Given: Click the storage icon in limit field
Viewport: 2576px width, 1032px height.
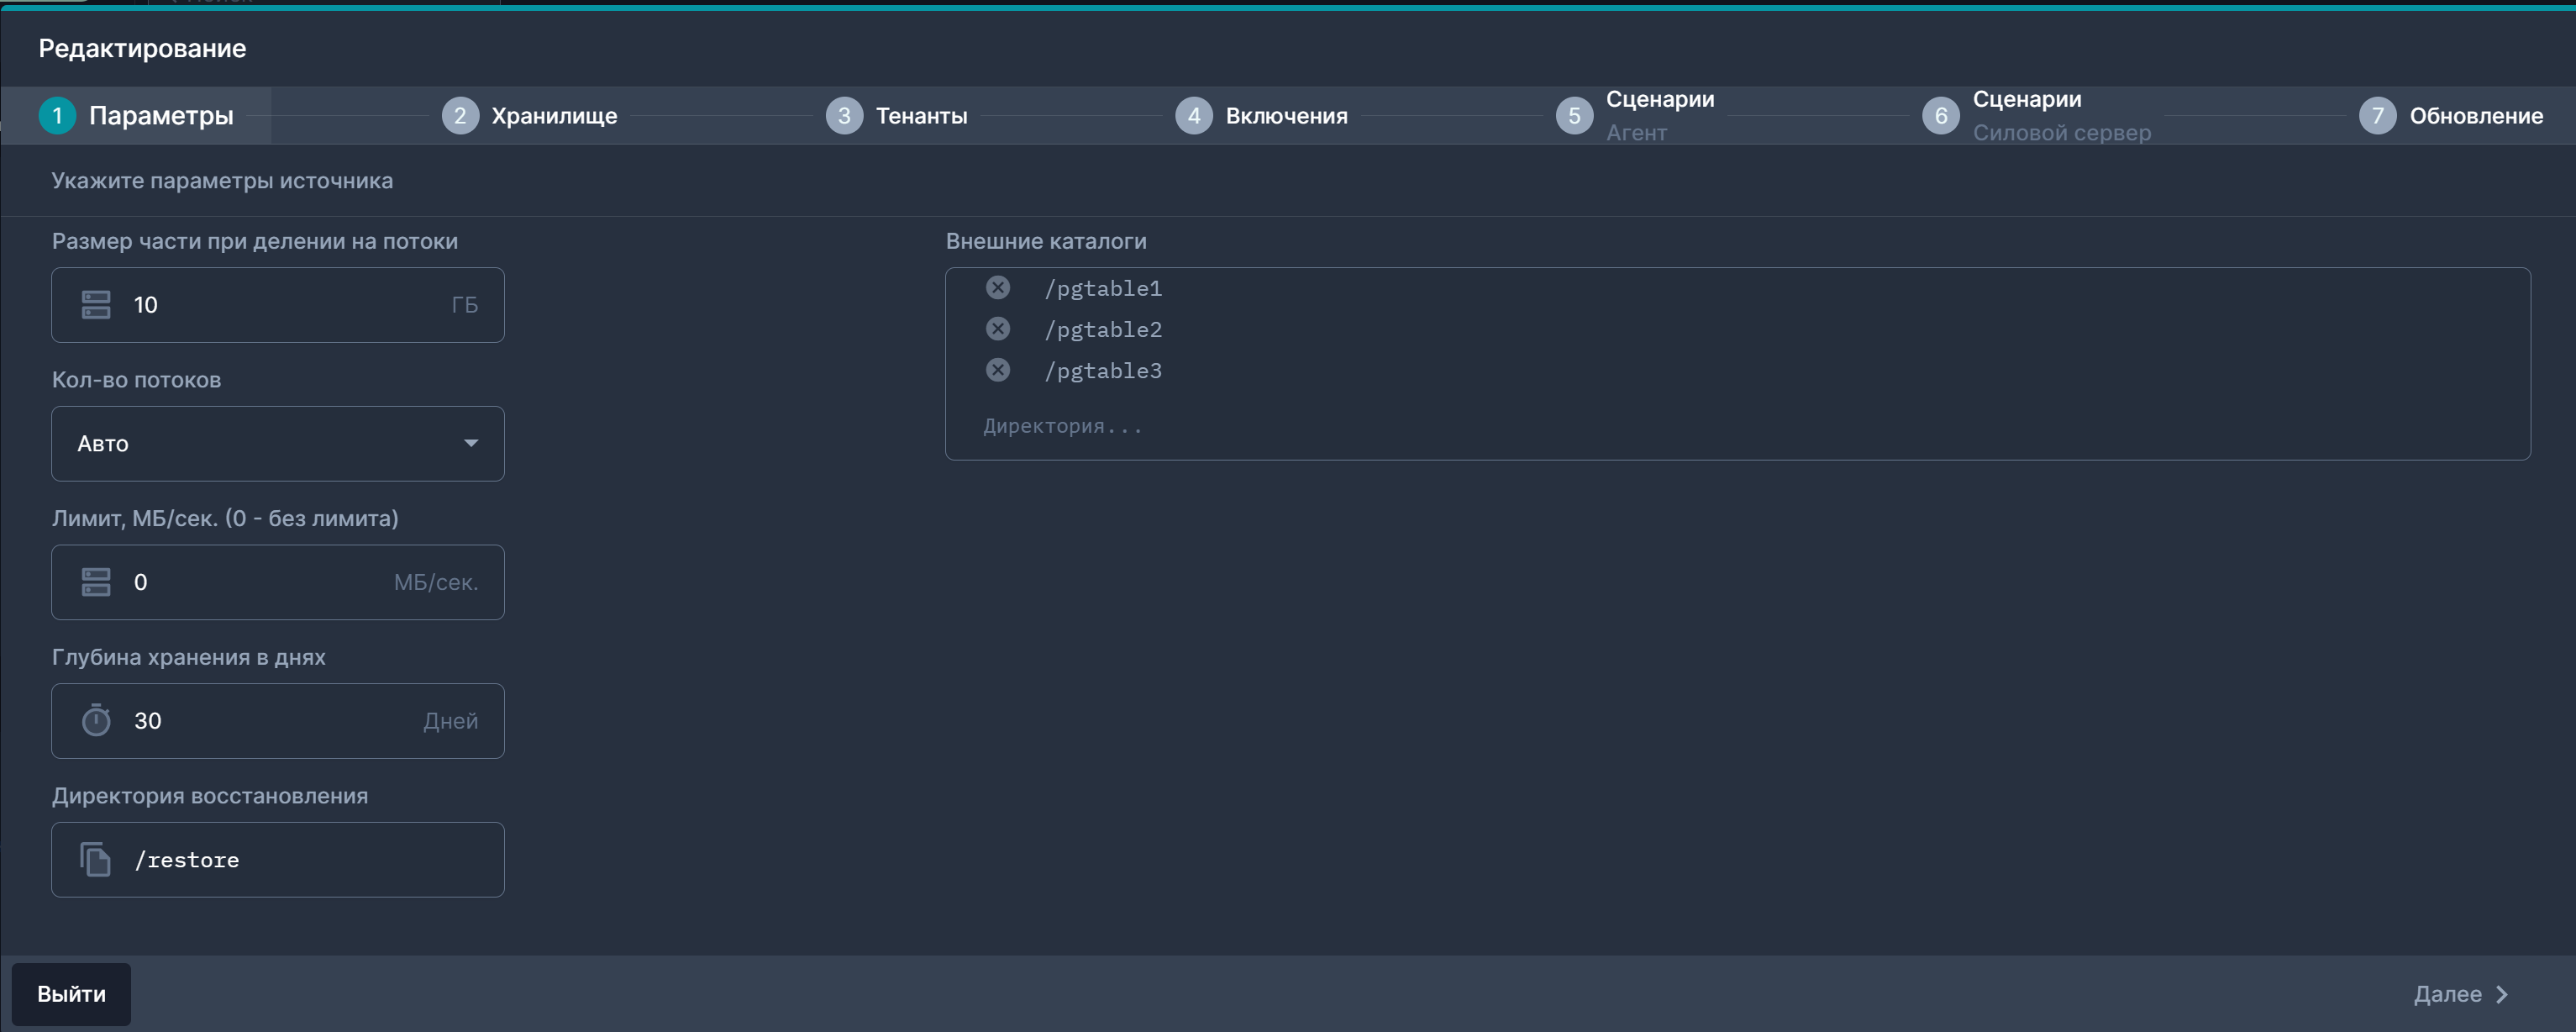Looking at the screenshot, I should click(96, 582).
